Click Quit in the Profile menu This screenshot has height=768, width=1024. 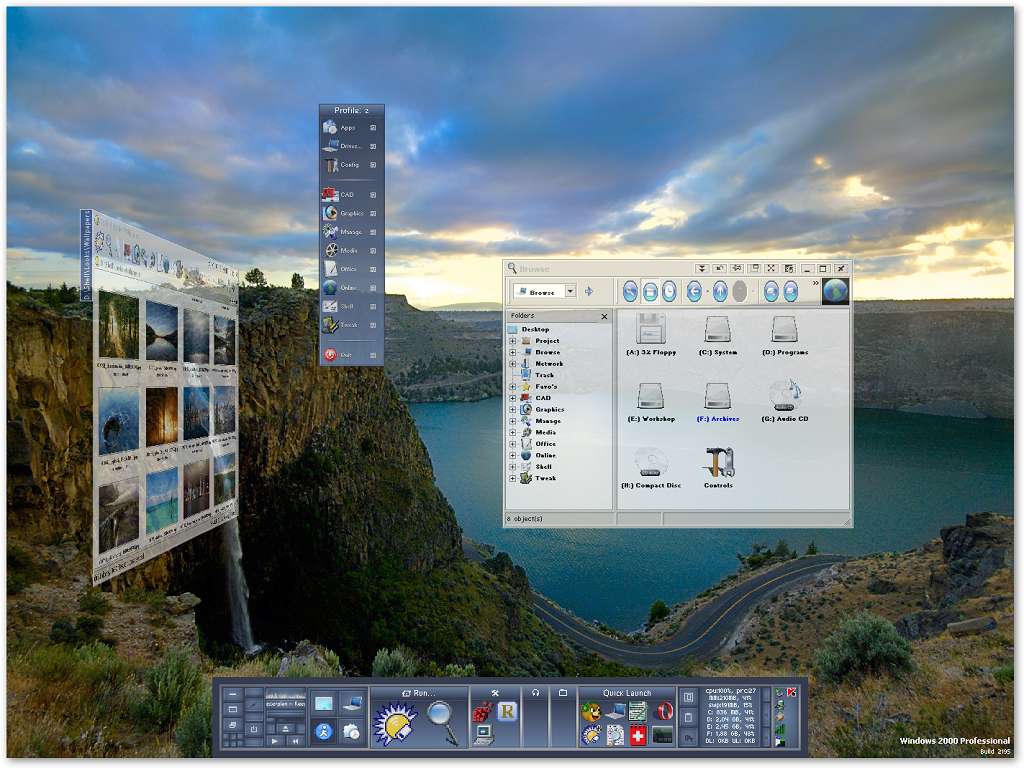pos(346,355)
